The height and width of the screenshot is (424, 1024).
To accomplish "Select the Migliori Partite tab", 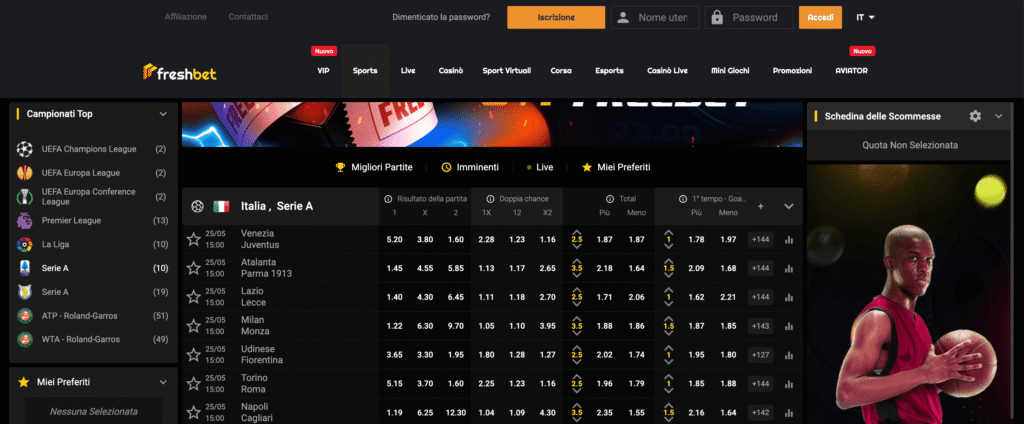I will (374, 167).
